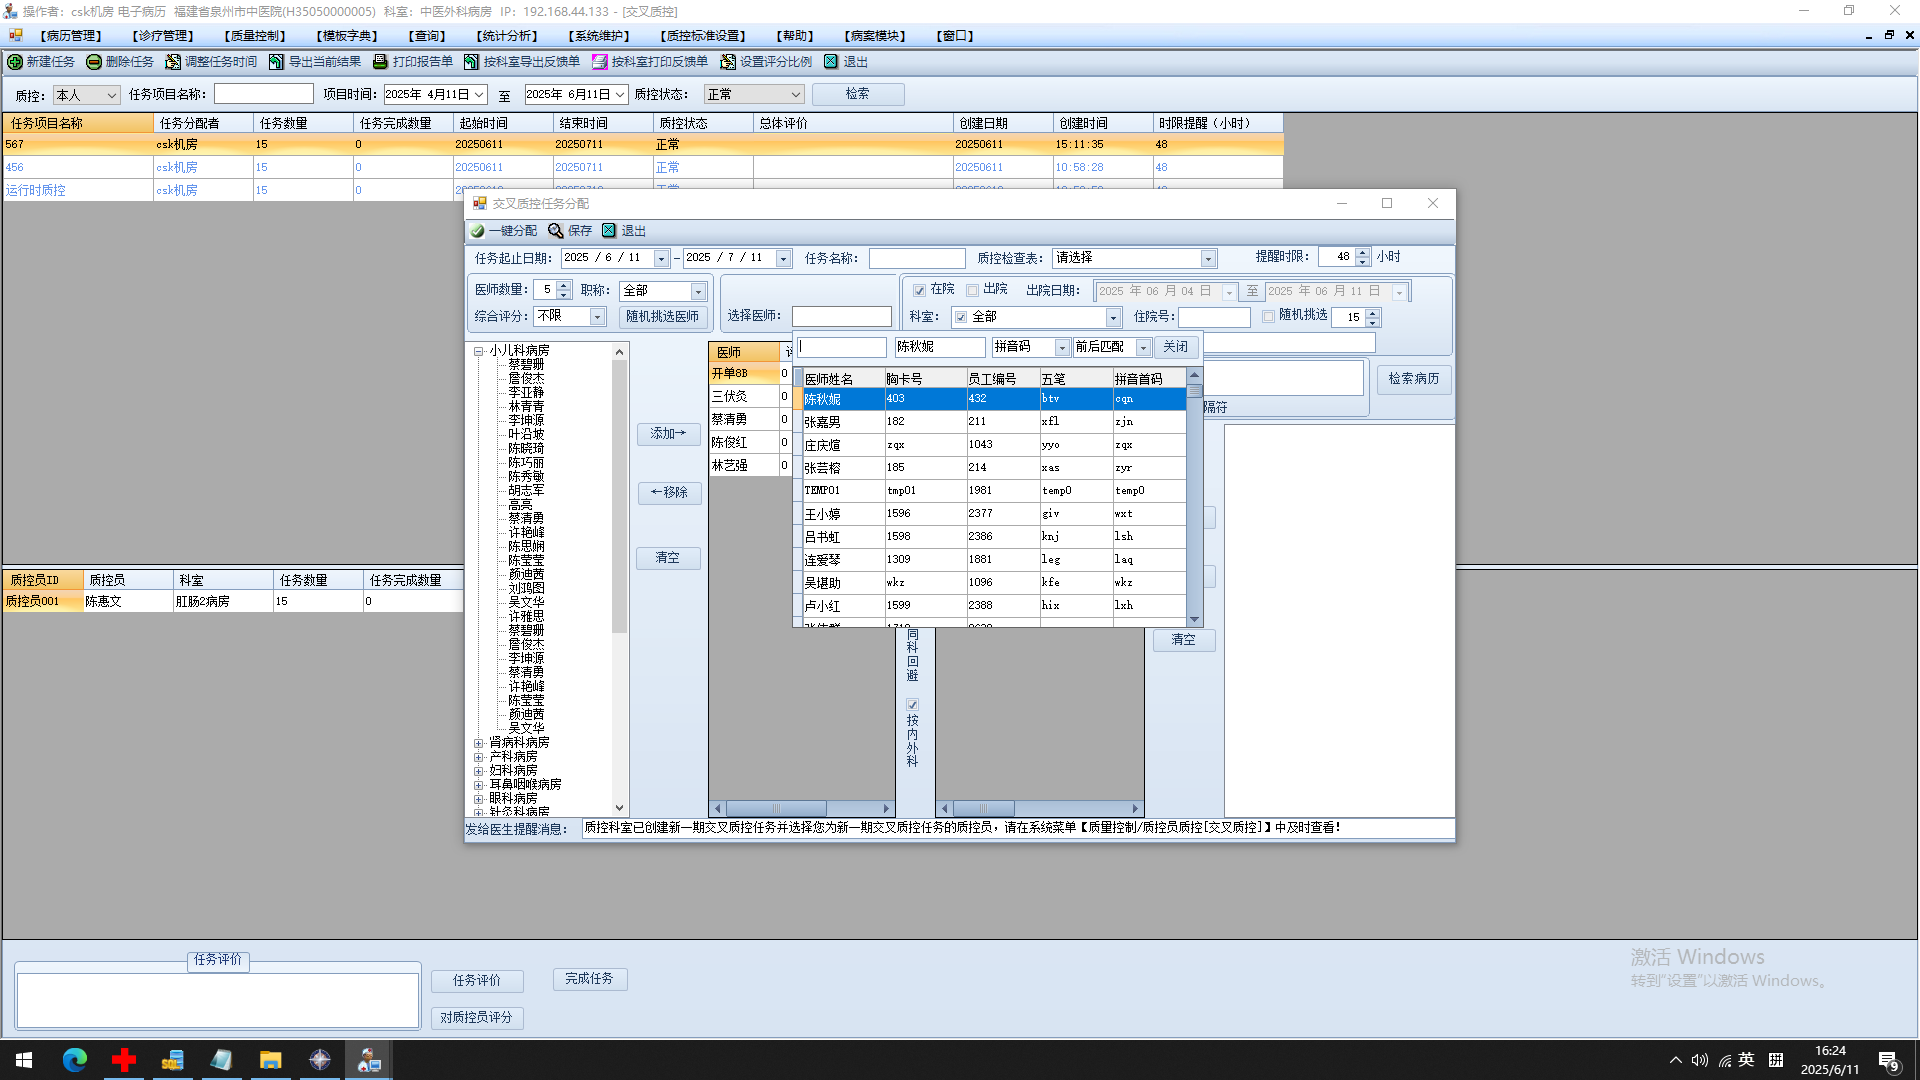Click the 打印报告单 printer icon

coord(380,62)
